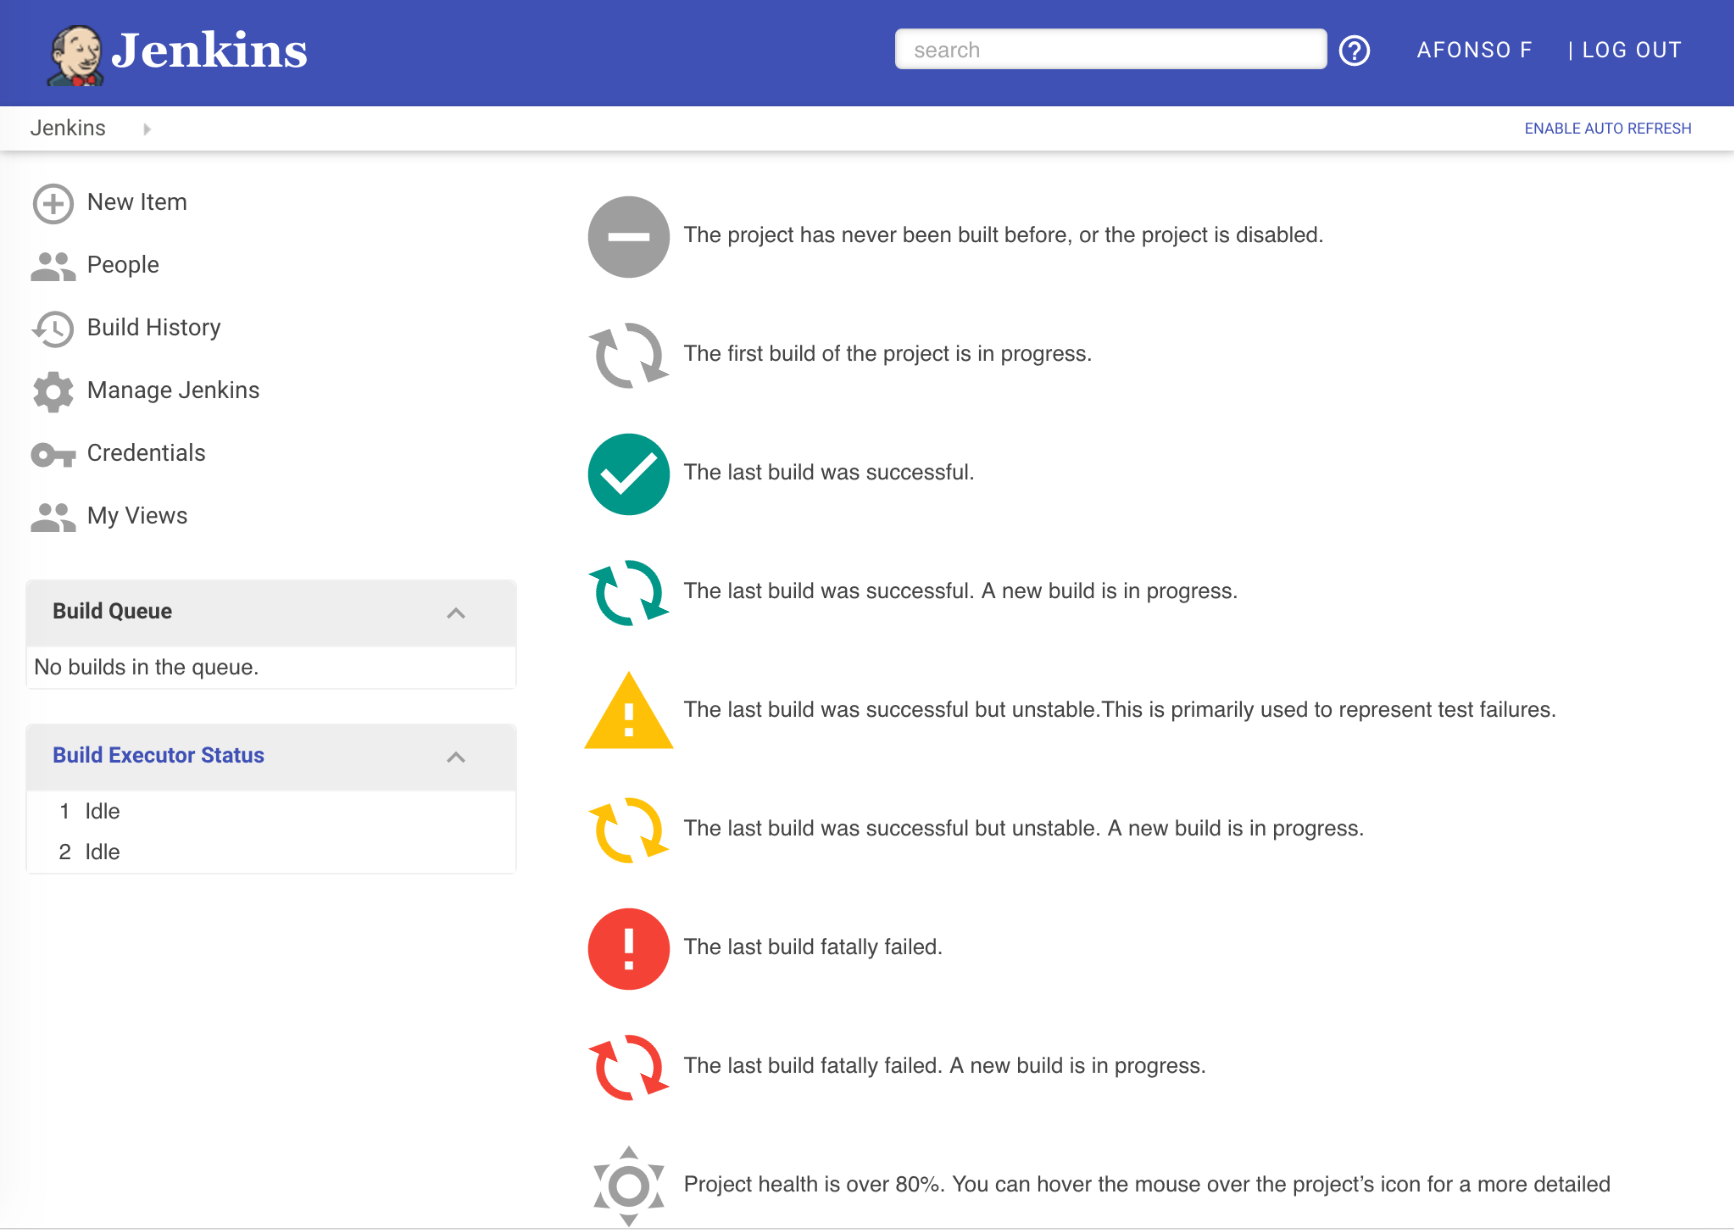Screen dimensions: 1734x1230
Task: Open the AFONSO F user profile
Action: [x=1474, y=50]
